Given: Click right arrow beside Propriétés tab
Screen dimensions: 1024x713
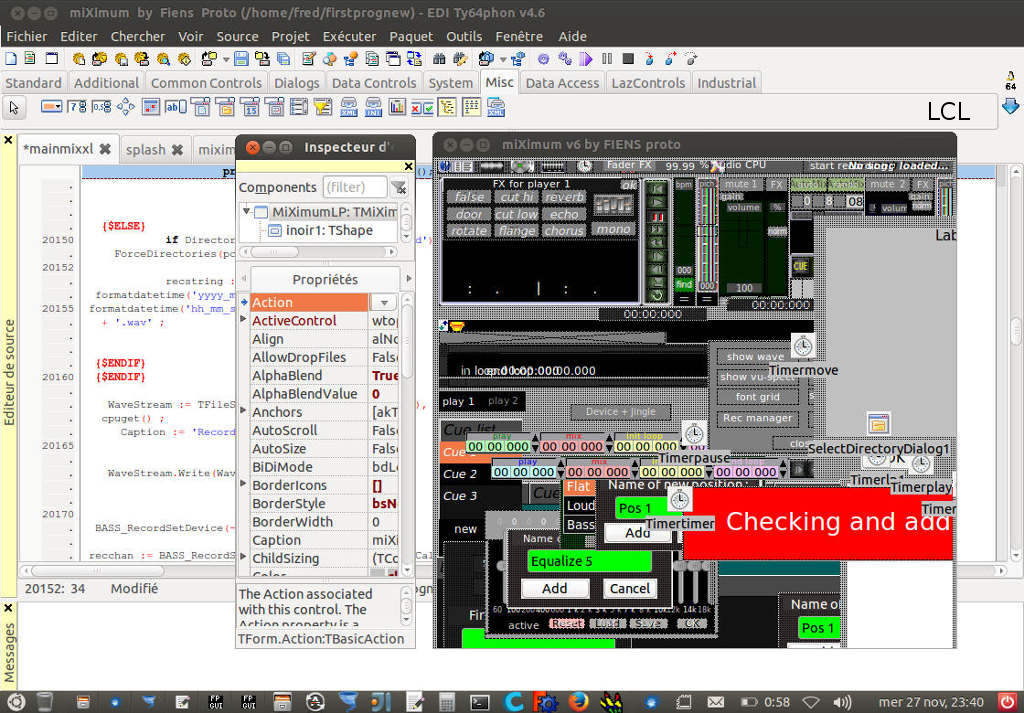Looking at the screenshot, I should (x=409, y=279).
